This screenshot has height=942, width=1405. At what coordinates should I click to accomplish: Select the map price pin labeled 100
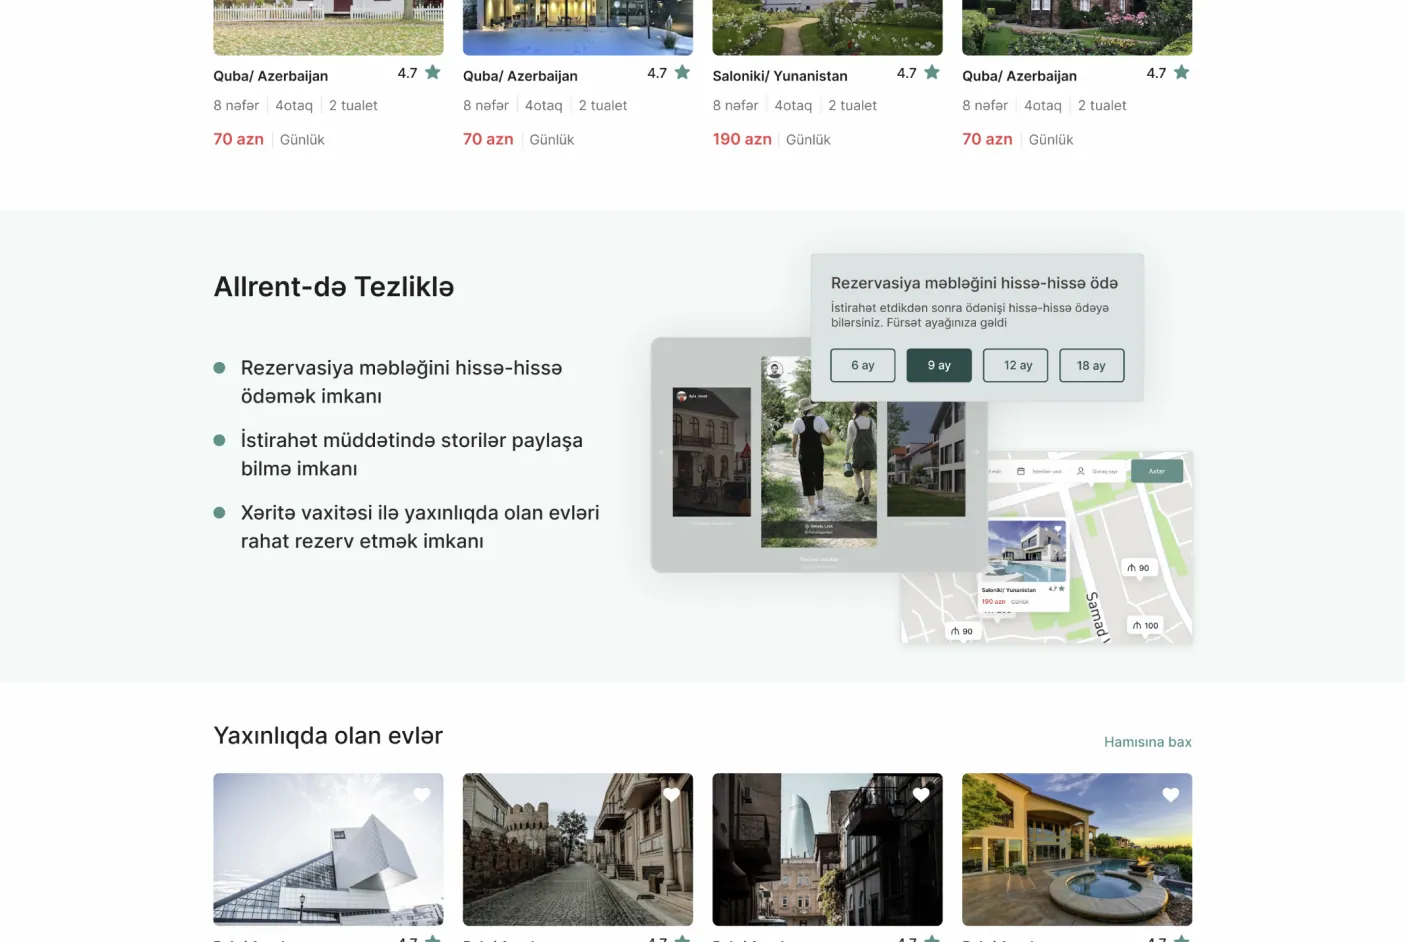[x=1145, y=626]
